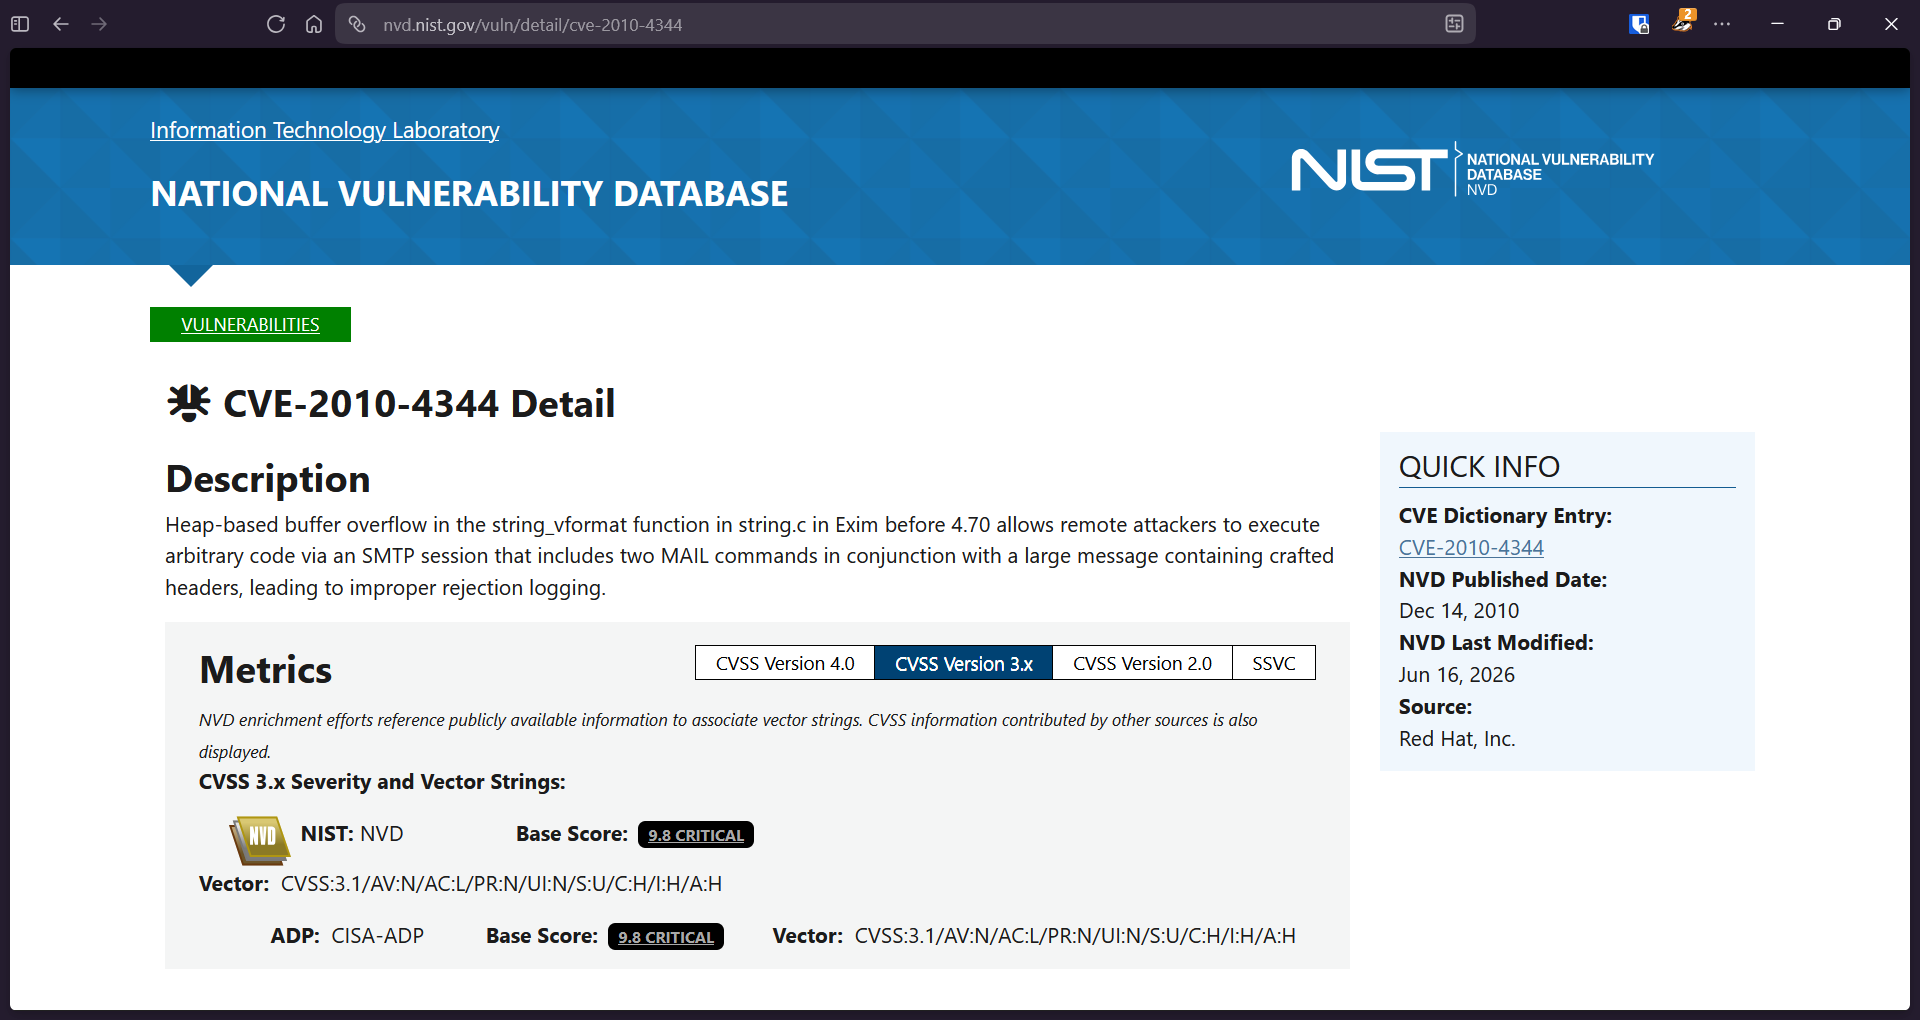Switch to CVSS Version 4.0 tab
The height and width of the screenshot is (1020, 1920).
tap(785, 663)
